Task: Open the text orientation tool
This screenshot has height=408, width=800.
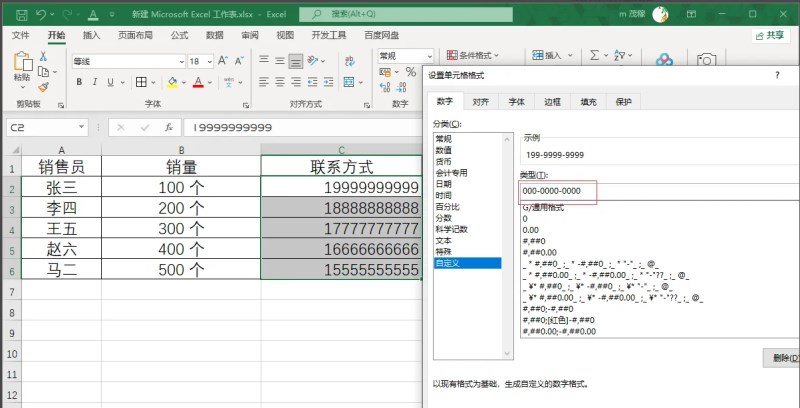Action: pos(313,61)
